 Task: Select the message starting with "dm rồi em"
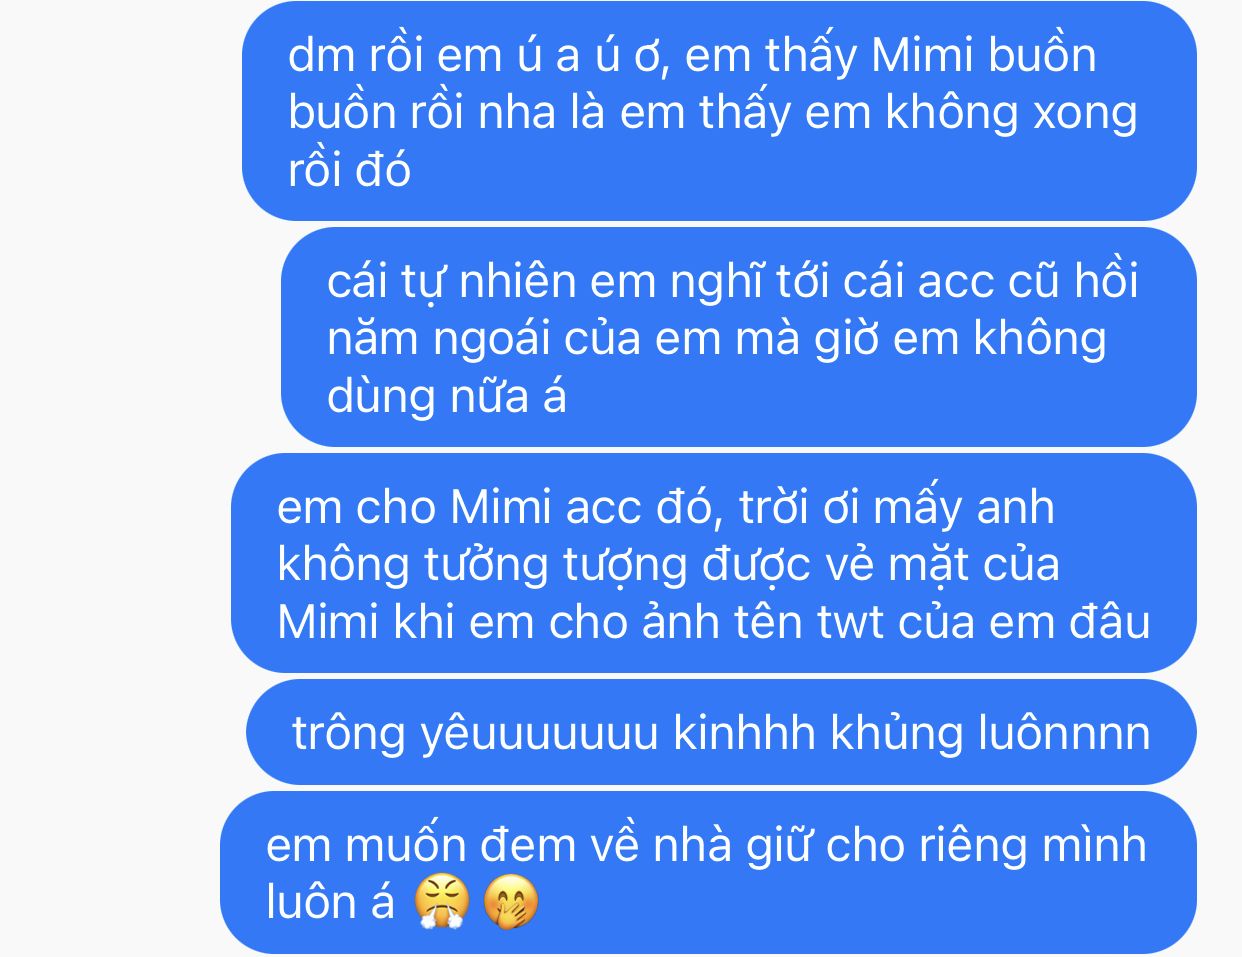719,111
